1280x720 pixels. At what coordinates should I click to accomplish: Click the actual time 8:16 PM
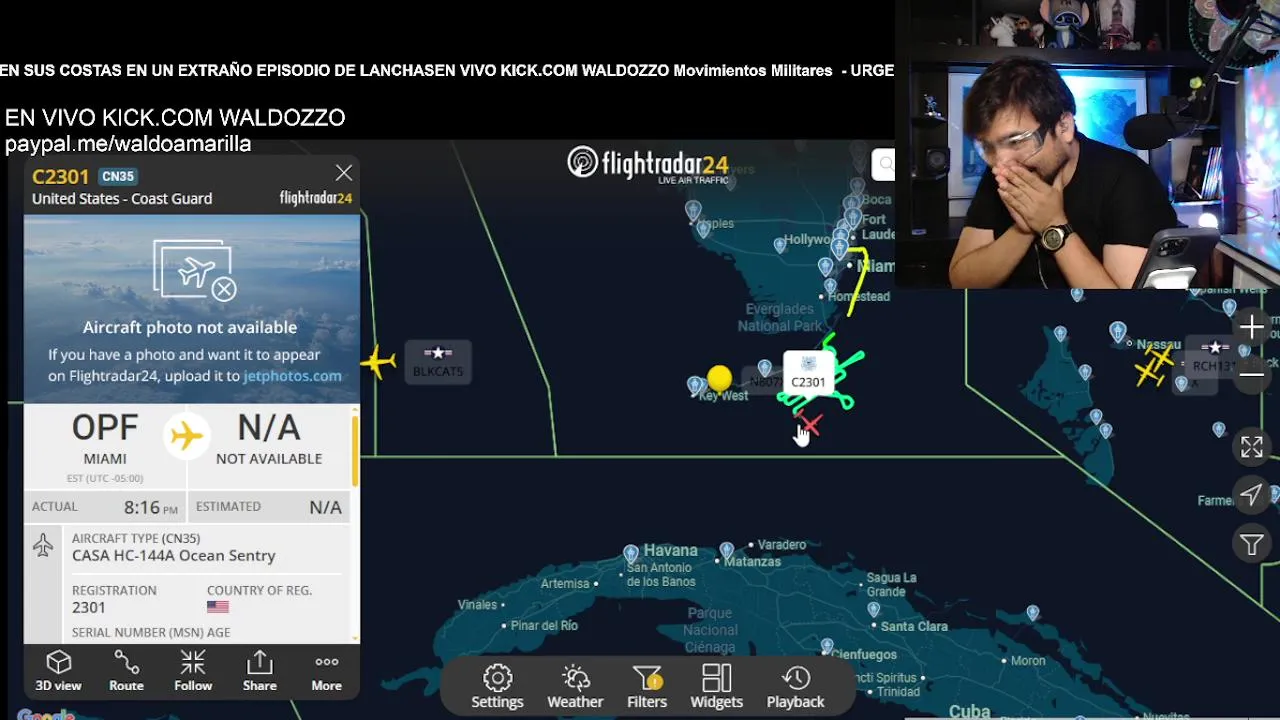(151, 507)
